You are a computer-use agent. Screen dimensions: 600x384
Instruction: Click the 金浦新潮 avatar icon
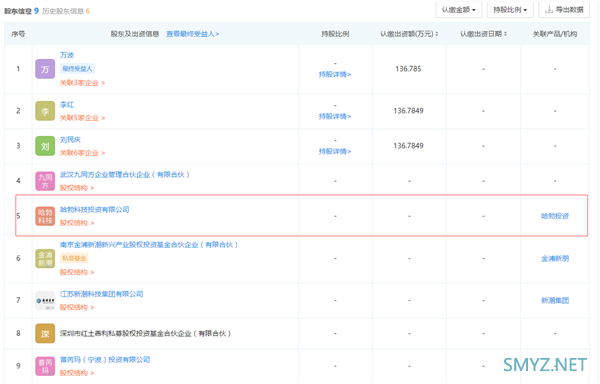[45, 259]
